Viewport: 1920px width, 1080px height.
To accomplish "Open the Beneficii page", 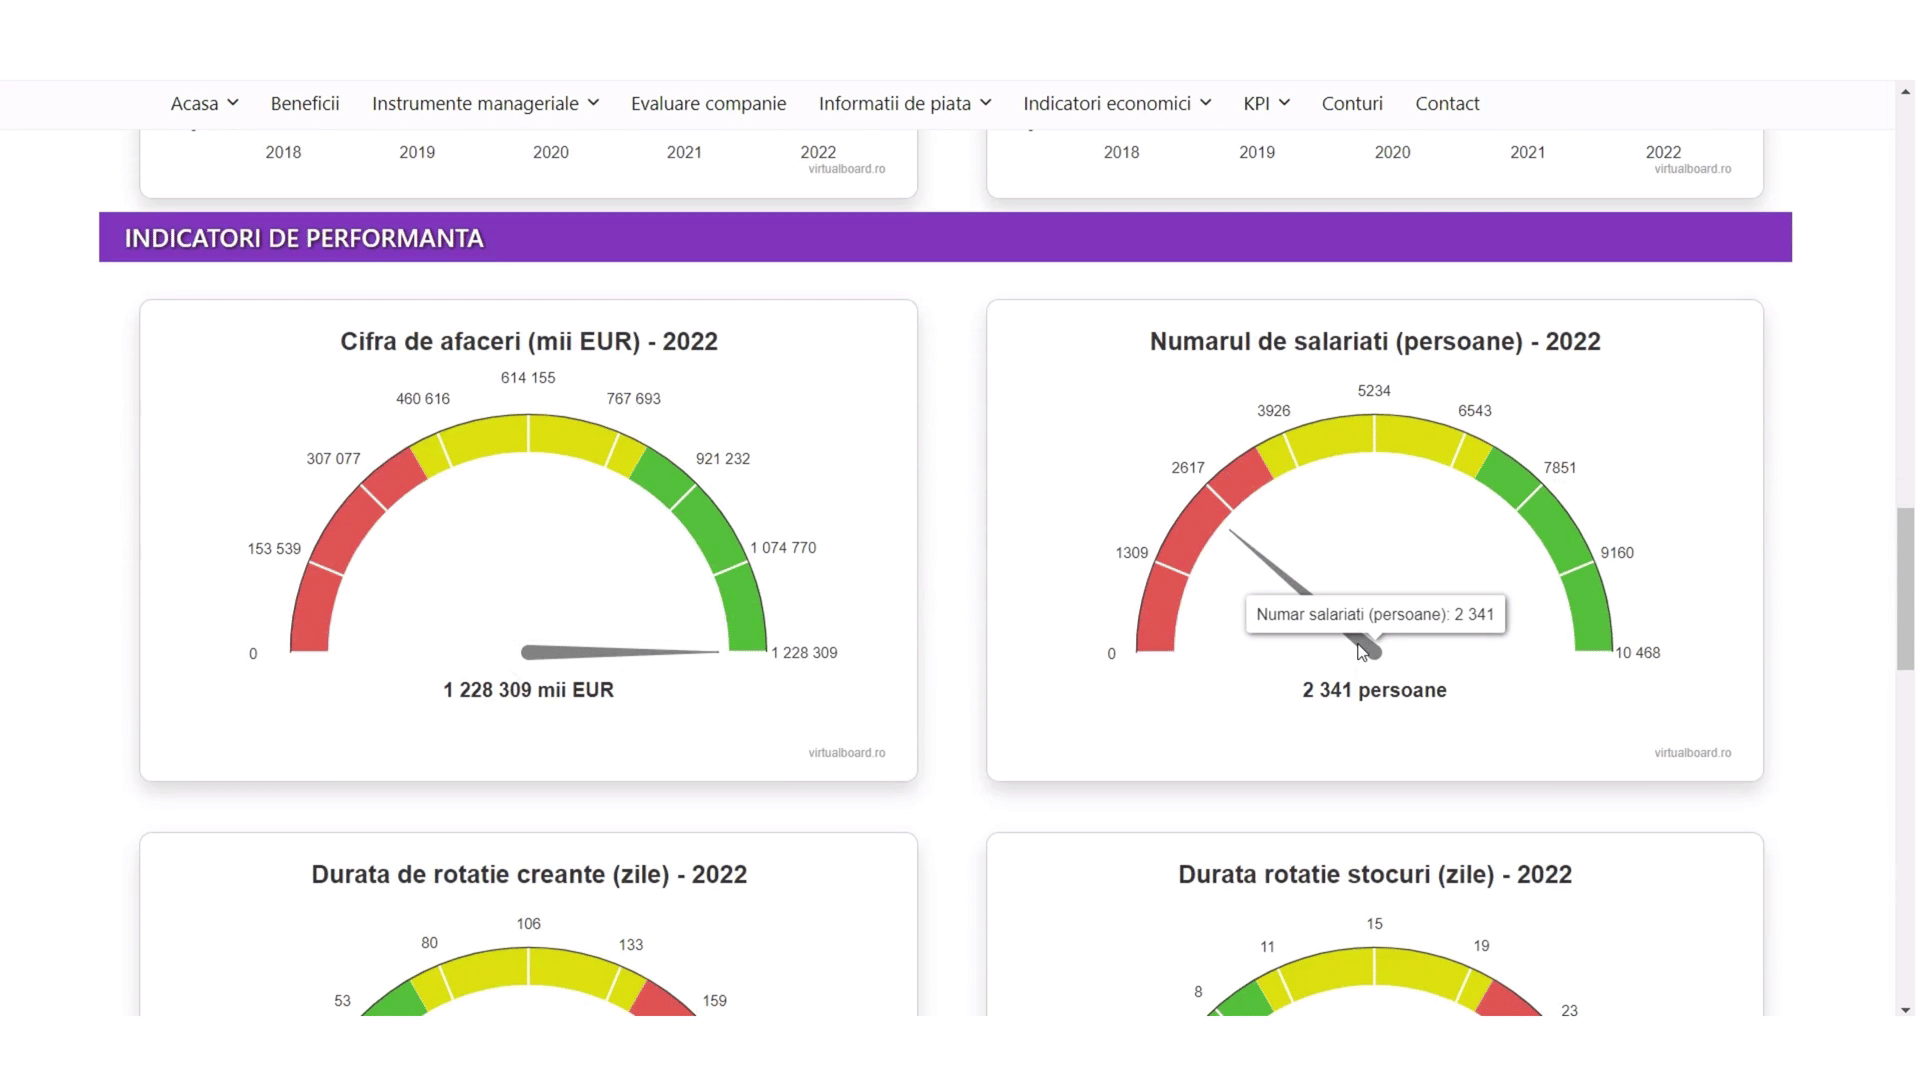I will tap(305, 104).
